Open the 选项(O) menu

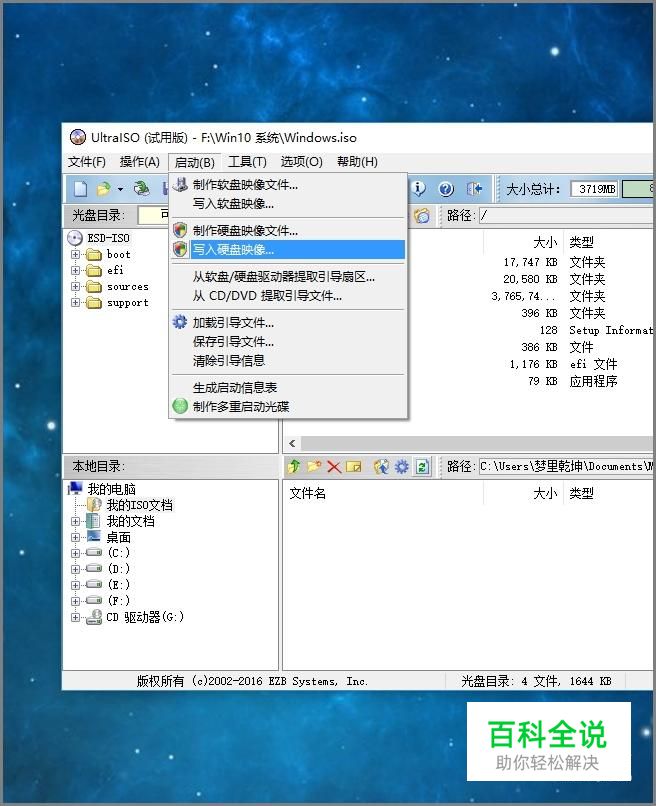[x=302, y=162]
